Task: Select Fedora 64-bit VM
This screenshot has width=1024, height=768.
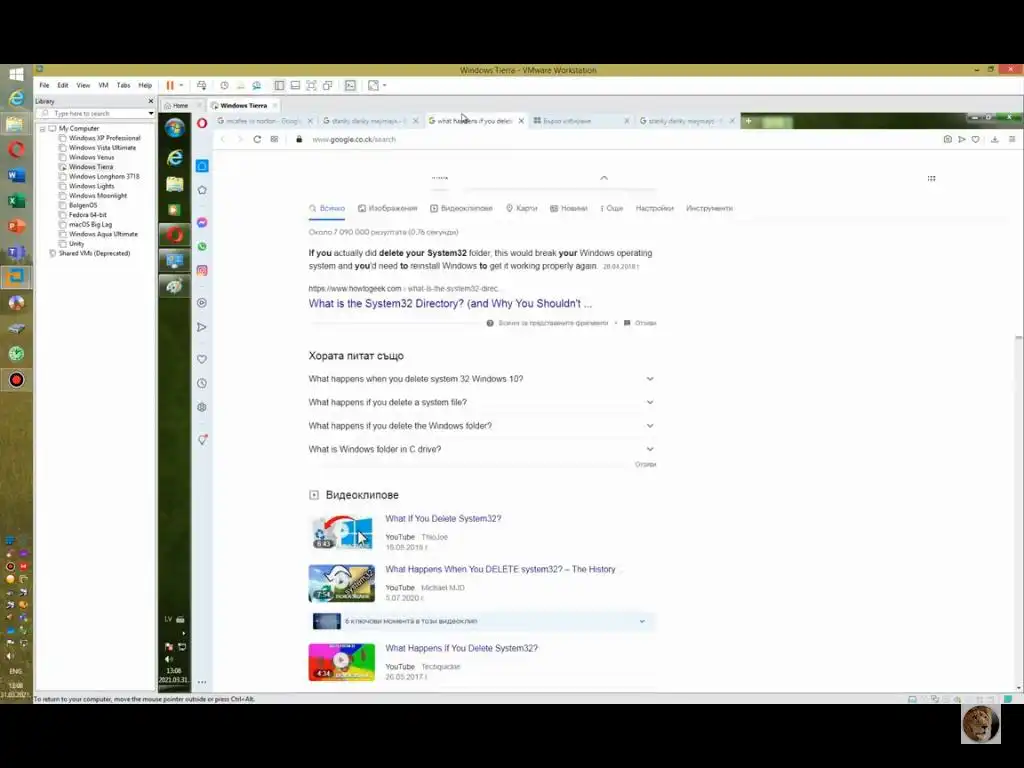Action: click(x=88, y=215)
